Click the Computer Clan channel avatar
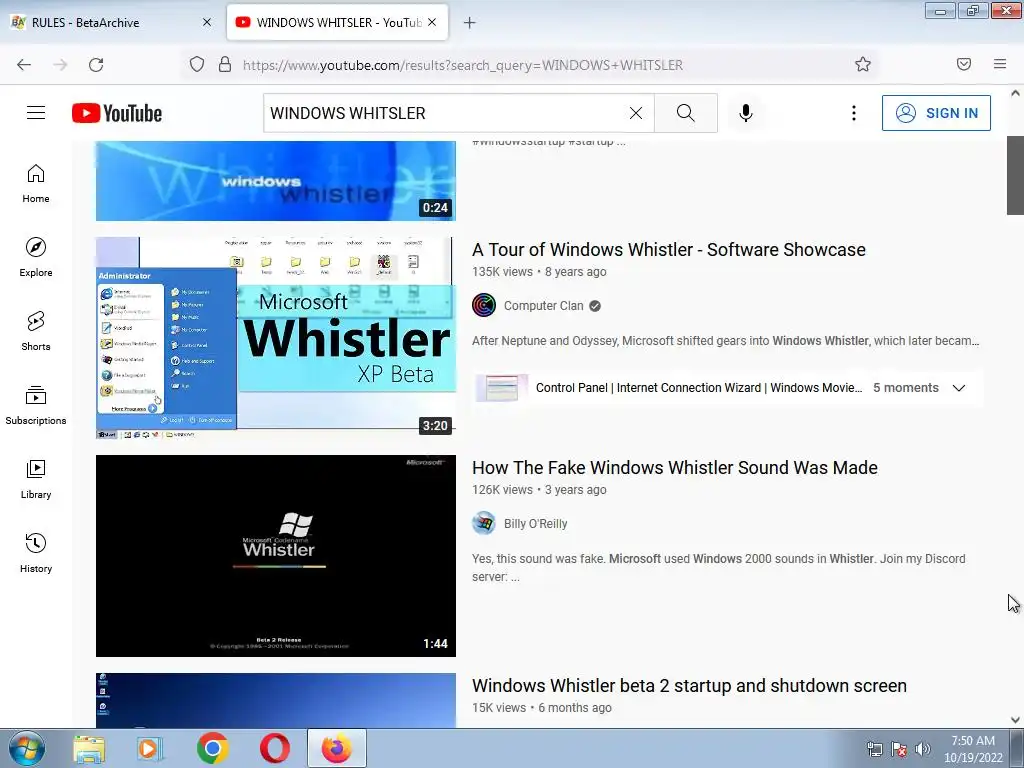The width and height of the screenshot is (1024, 768). [484, 305]
